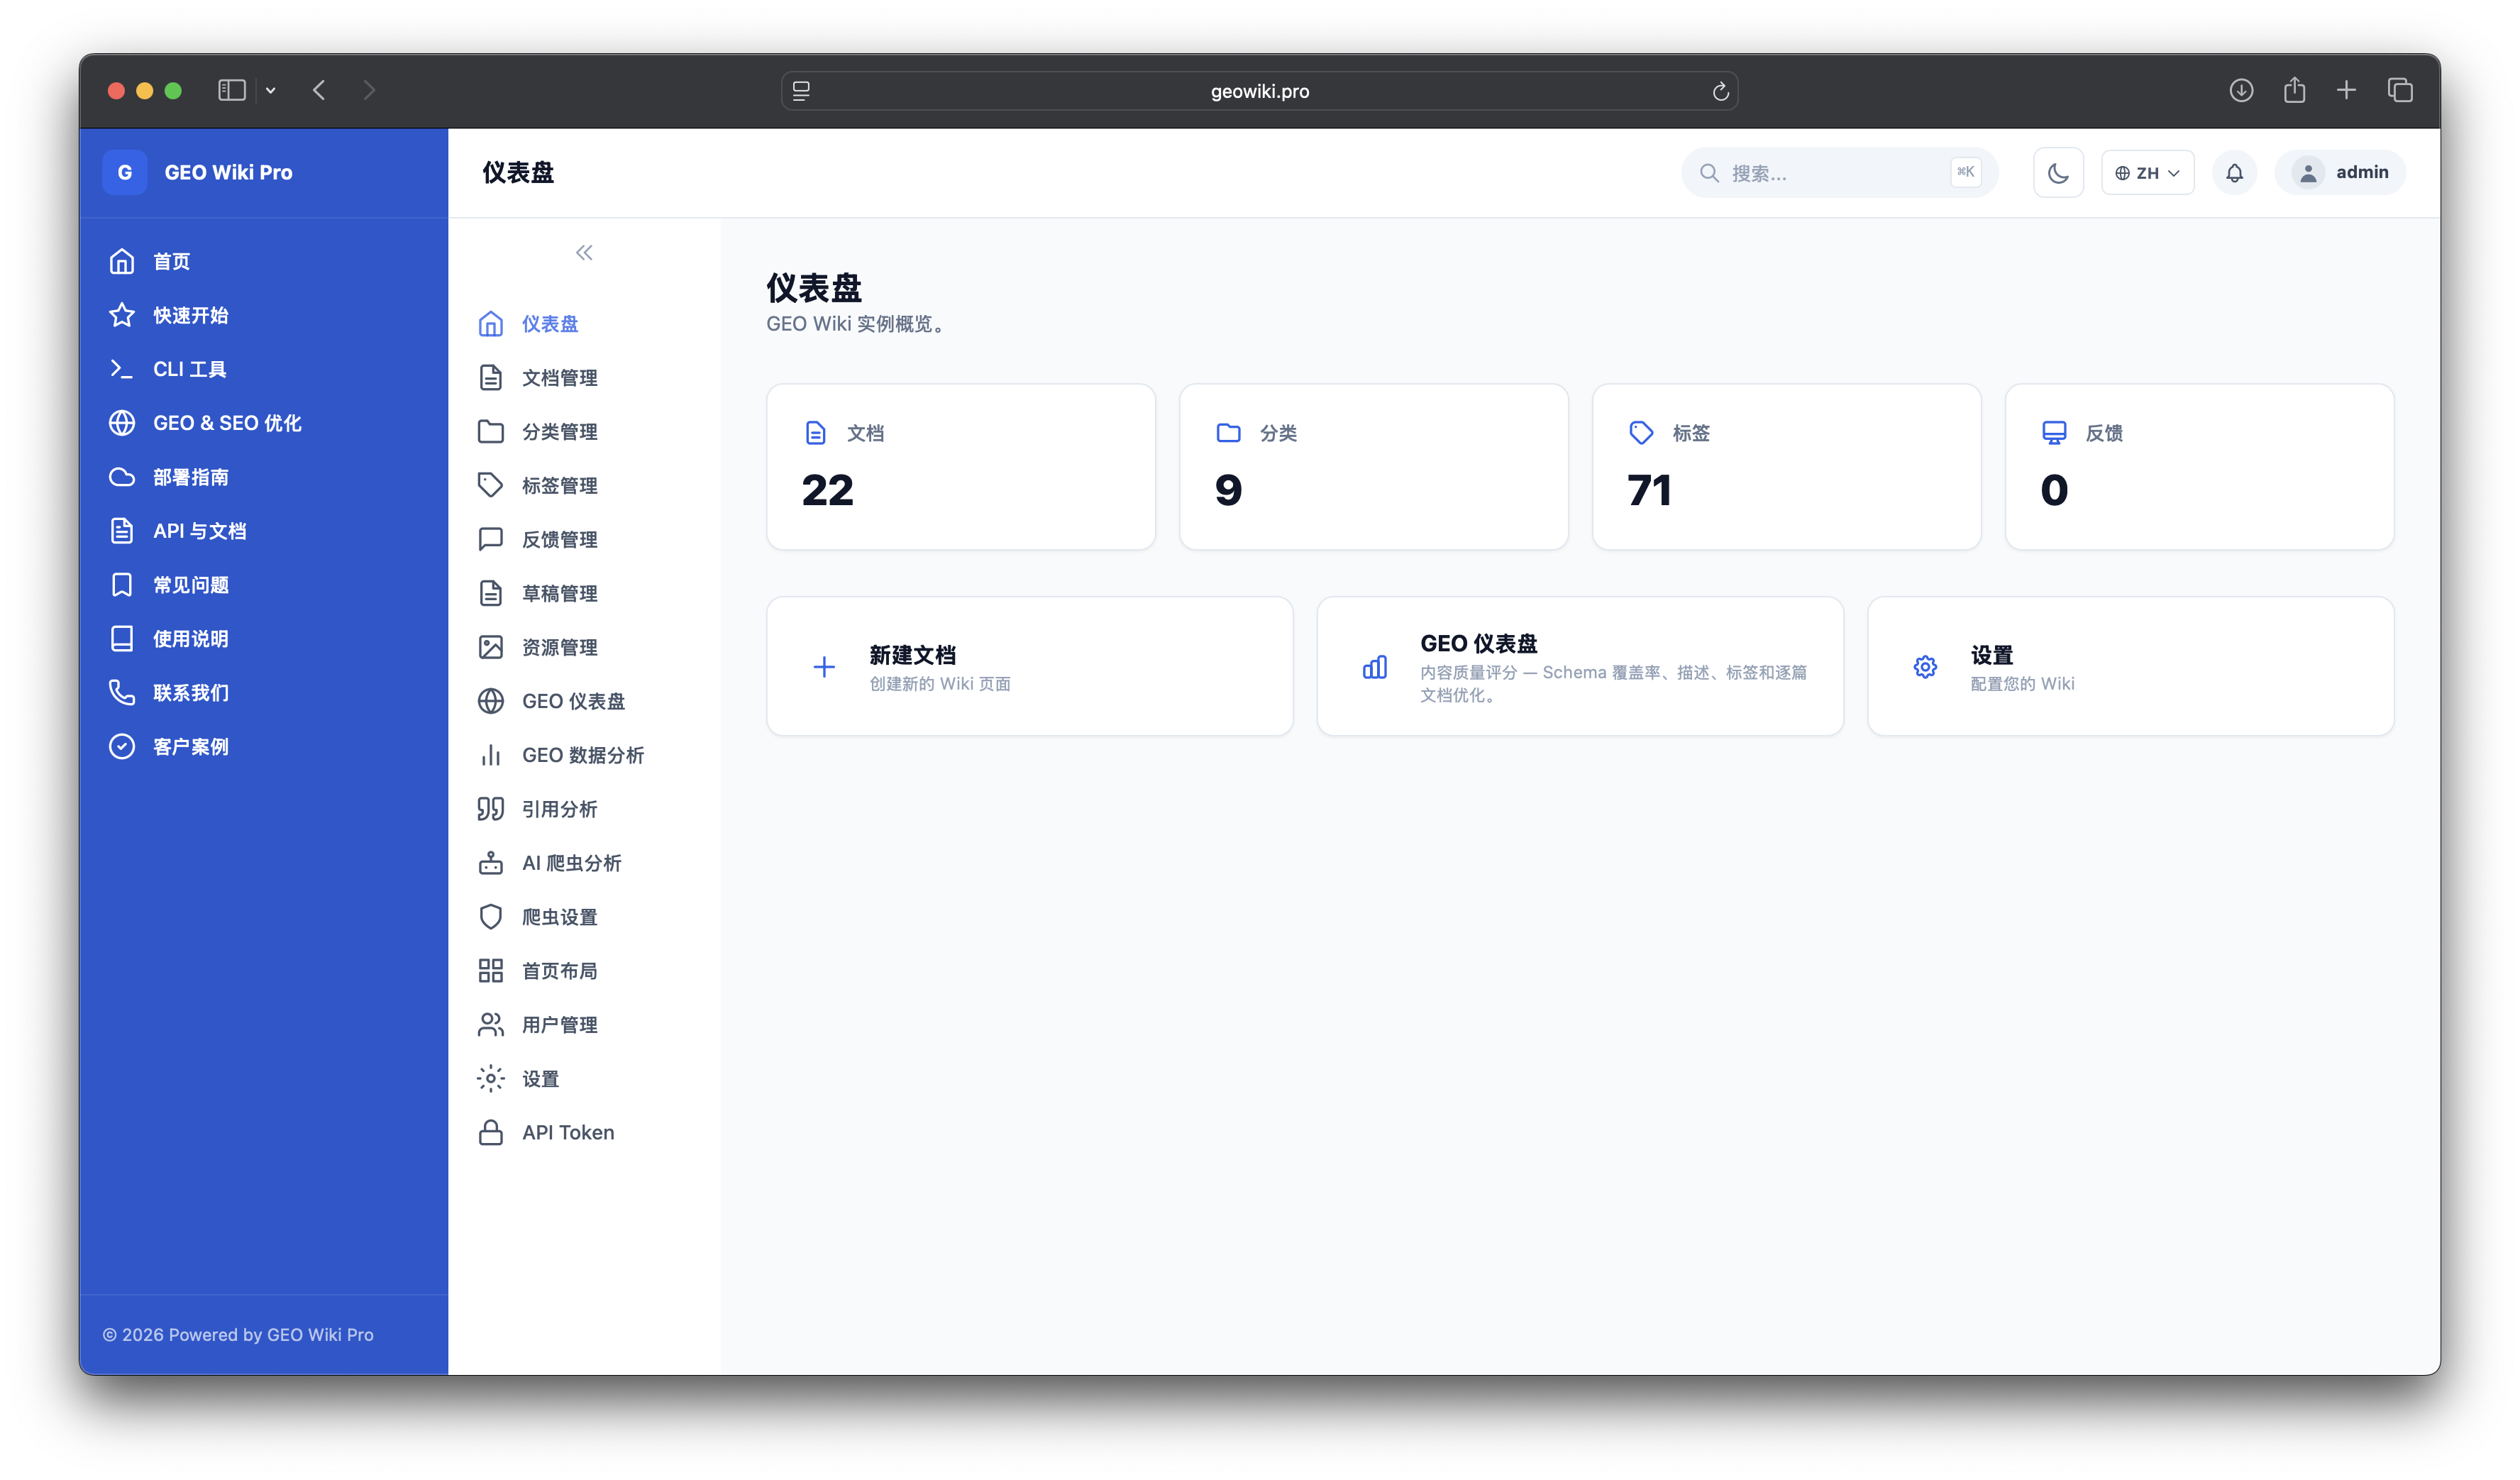Click the search input field
Viewport: 2520px width, 1480px height.
pyautogui.click(x=1839, y=173)
